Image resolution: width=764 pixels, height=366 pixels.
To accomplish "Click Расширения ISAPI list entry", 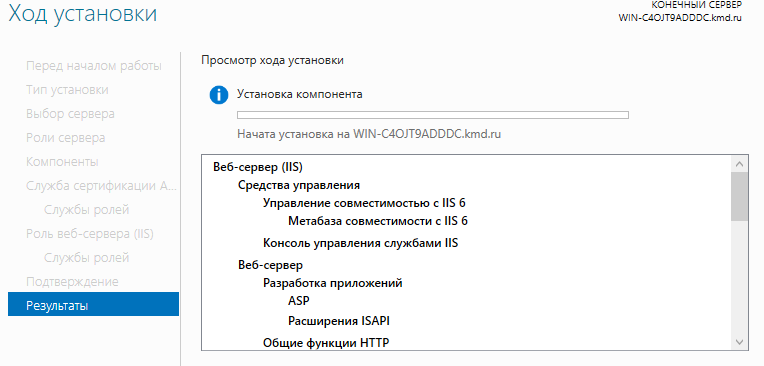I will pos(339,321).
